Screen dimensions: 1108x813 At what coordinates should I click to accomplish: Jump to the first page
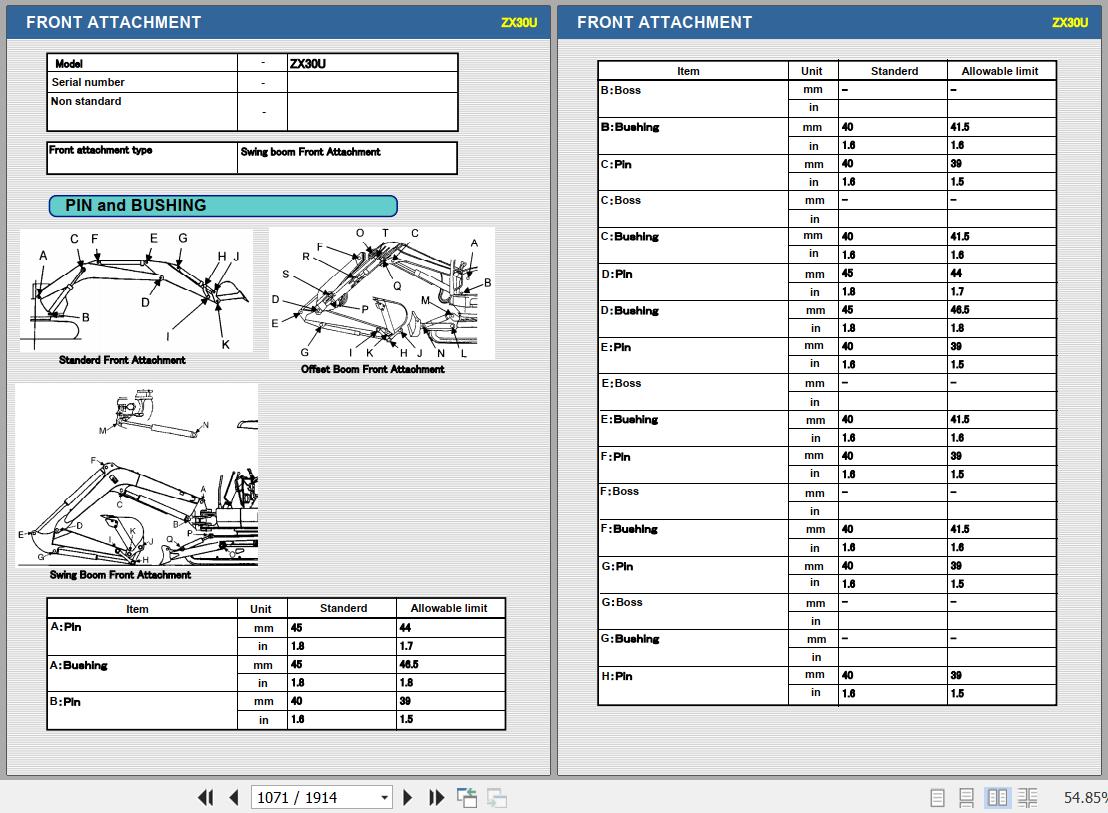pos(206,797)
